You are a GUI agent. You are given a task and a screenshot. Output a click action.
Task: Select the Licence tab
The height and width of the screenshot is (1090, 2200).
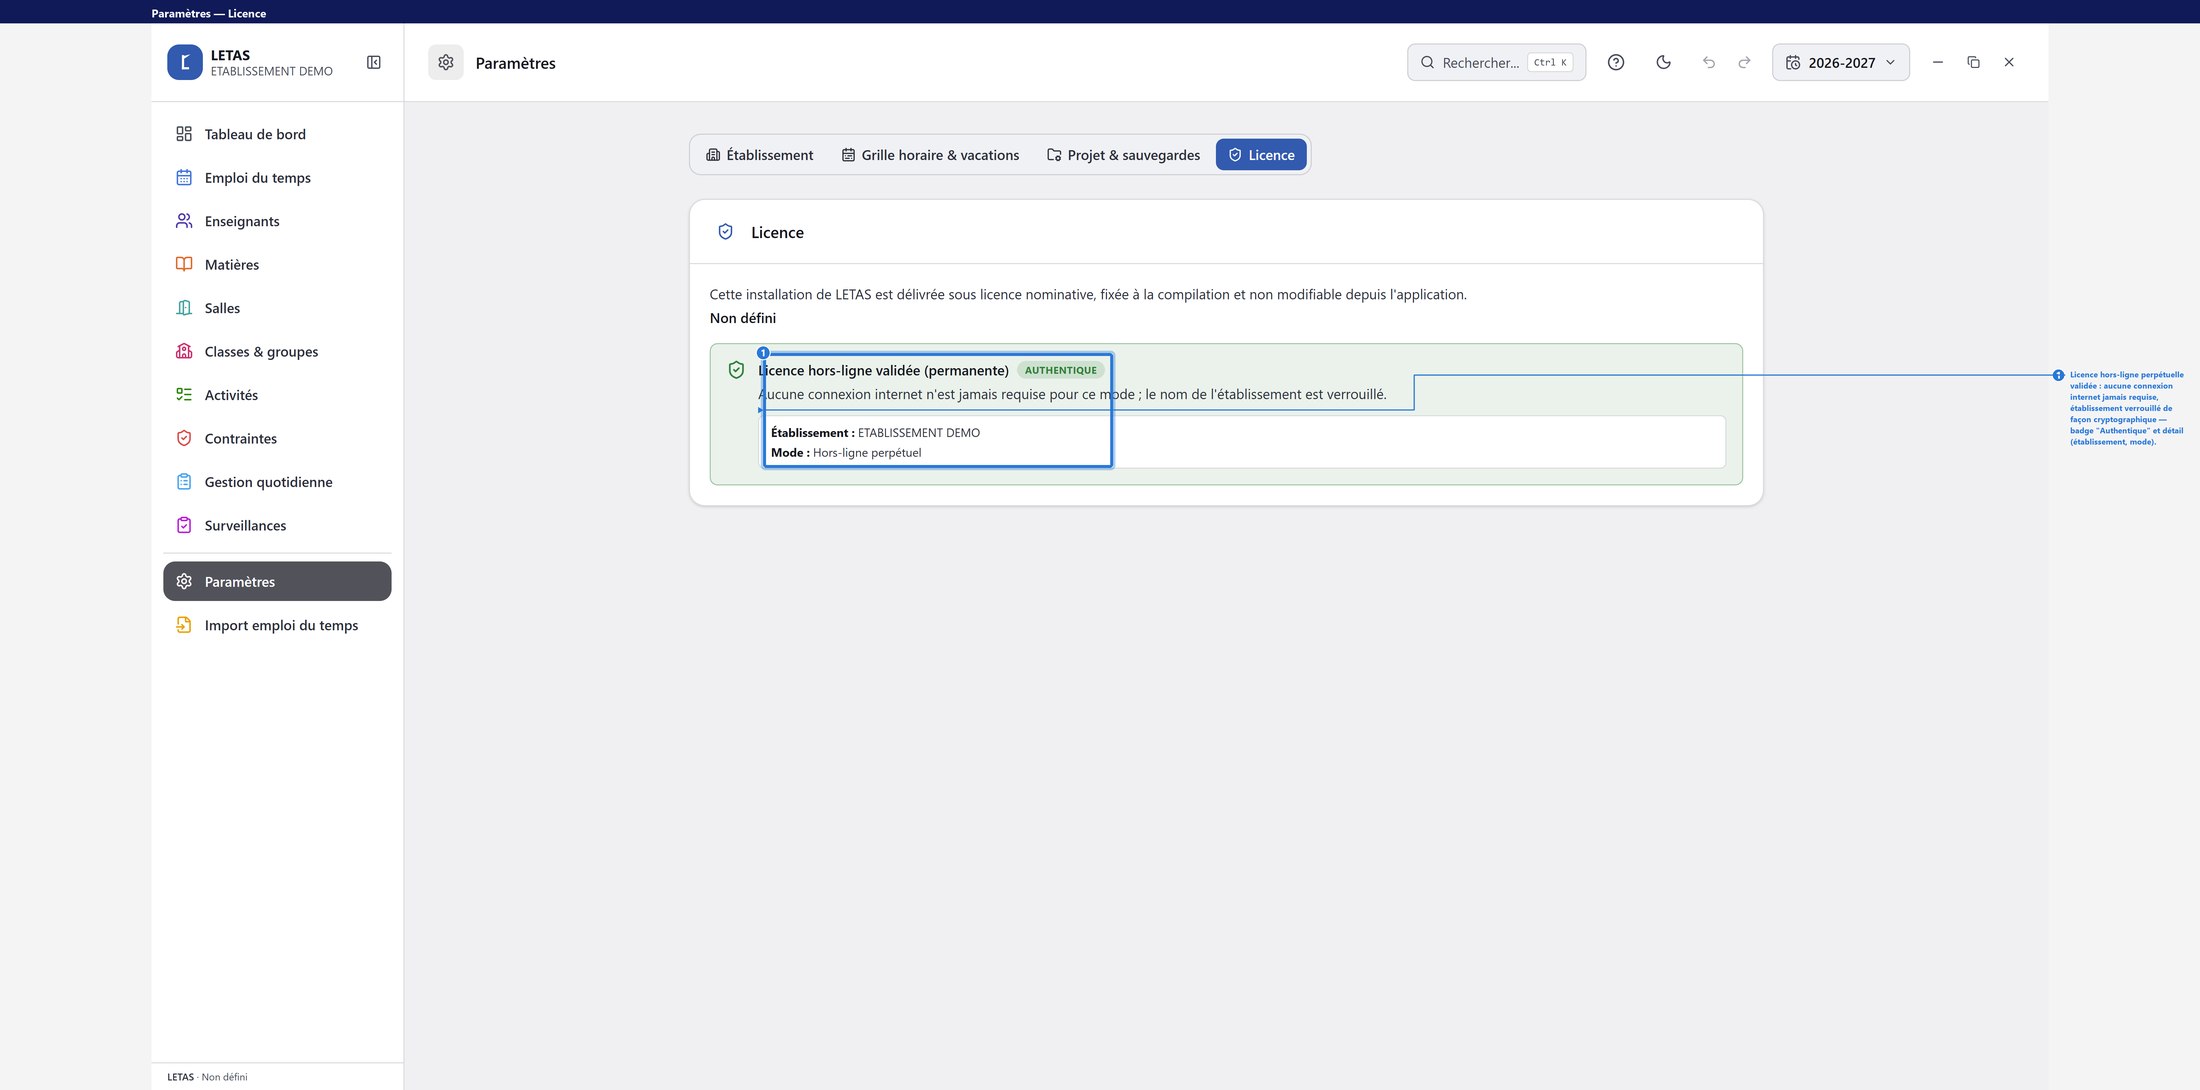[1261, 155]
